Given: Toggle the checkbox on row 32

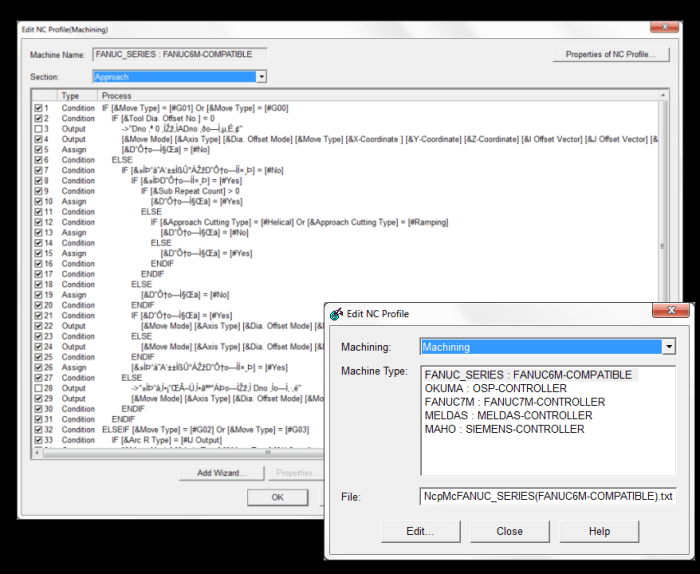Looking at the screenshot, I should (x=38, y=429).
